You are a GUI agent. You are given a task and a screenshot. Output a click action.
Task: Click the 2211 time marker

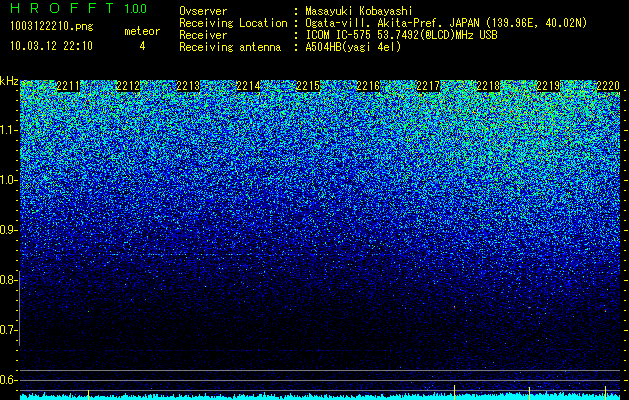(x=68, y=86)
